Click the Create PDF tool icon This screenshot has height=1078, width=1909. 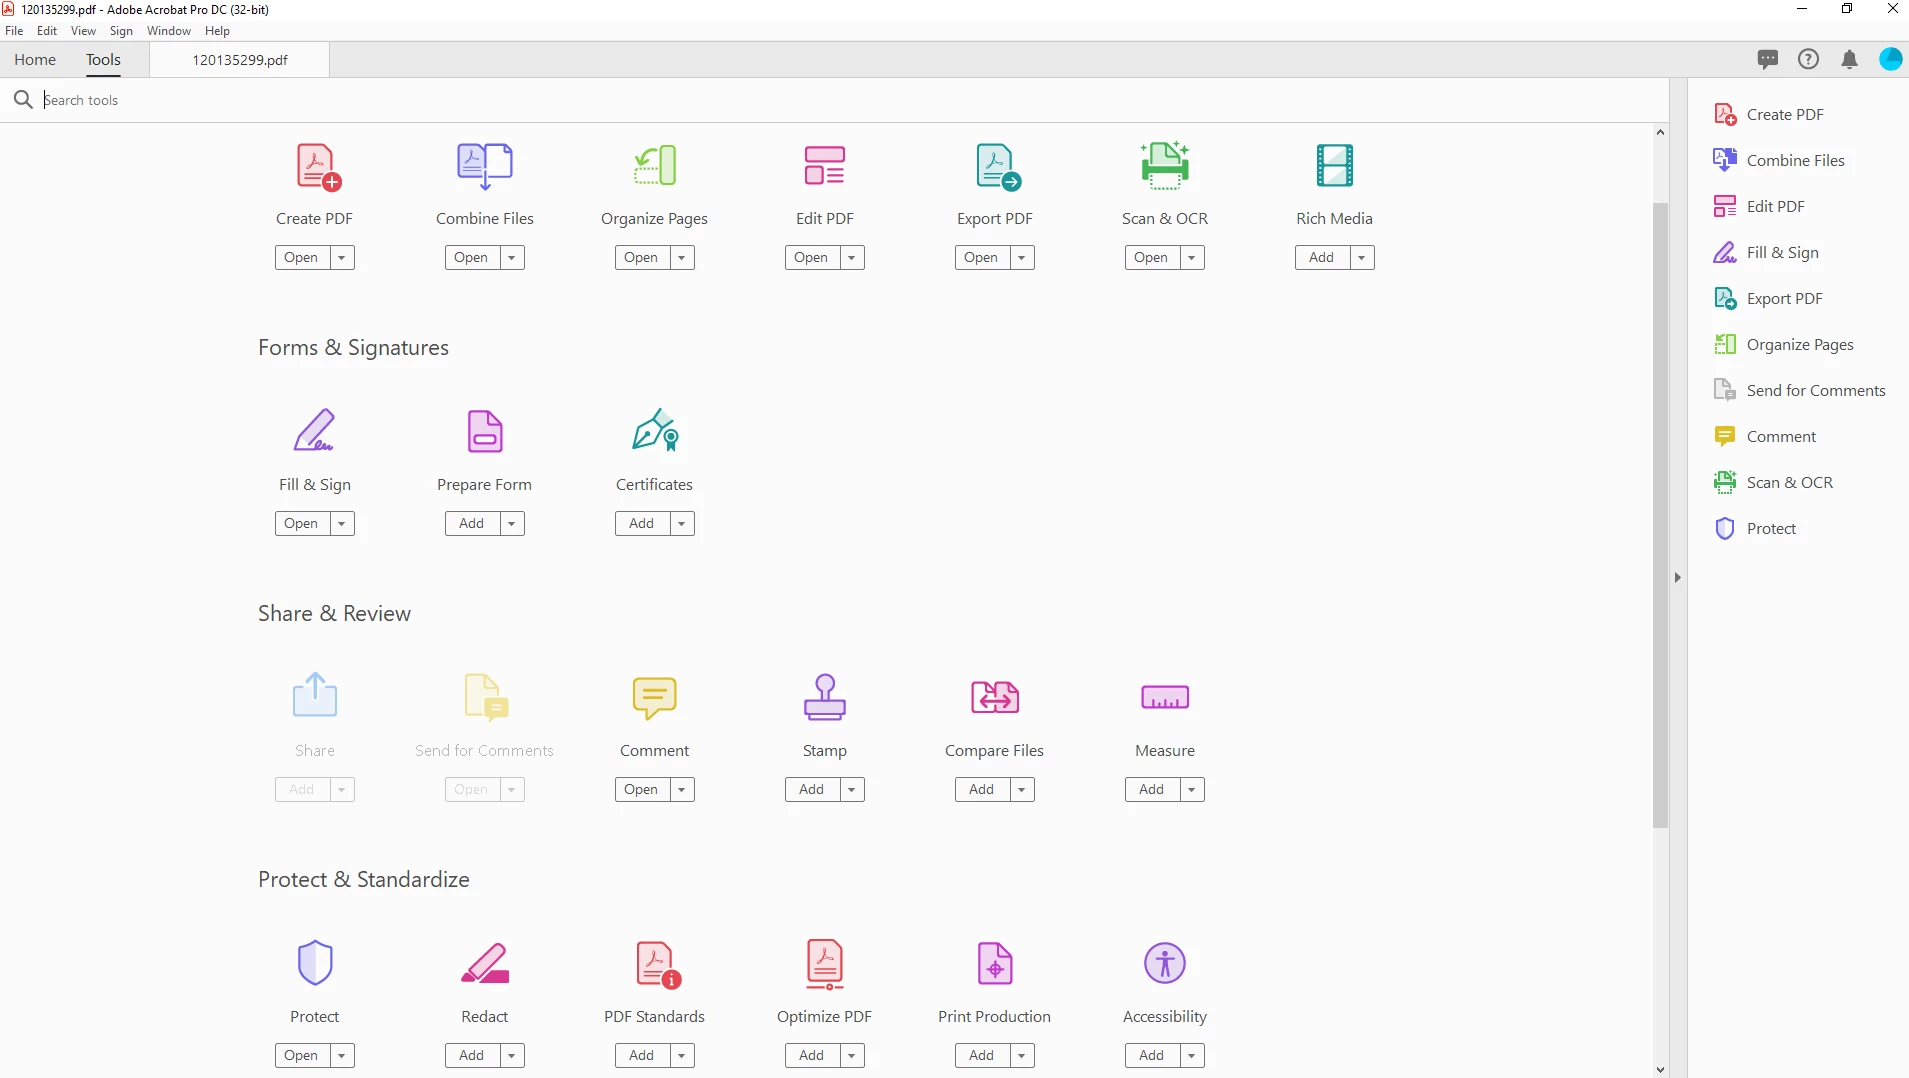318,167
